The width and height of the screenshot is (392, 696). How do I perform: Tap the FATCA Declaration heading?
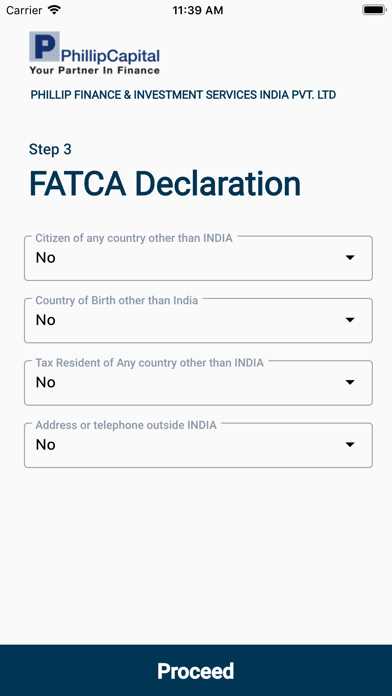pos(165,184)
